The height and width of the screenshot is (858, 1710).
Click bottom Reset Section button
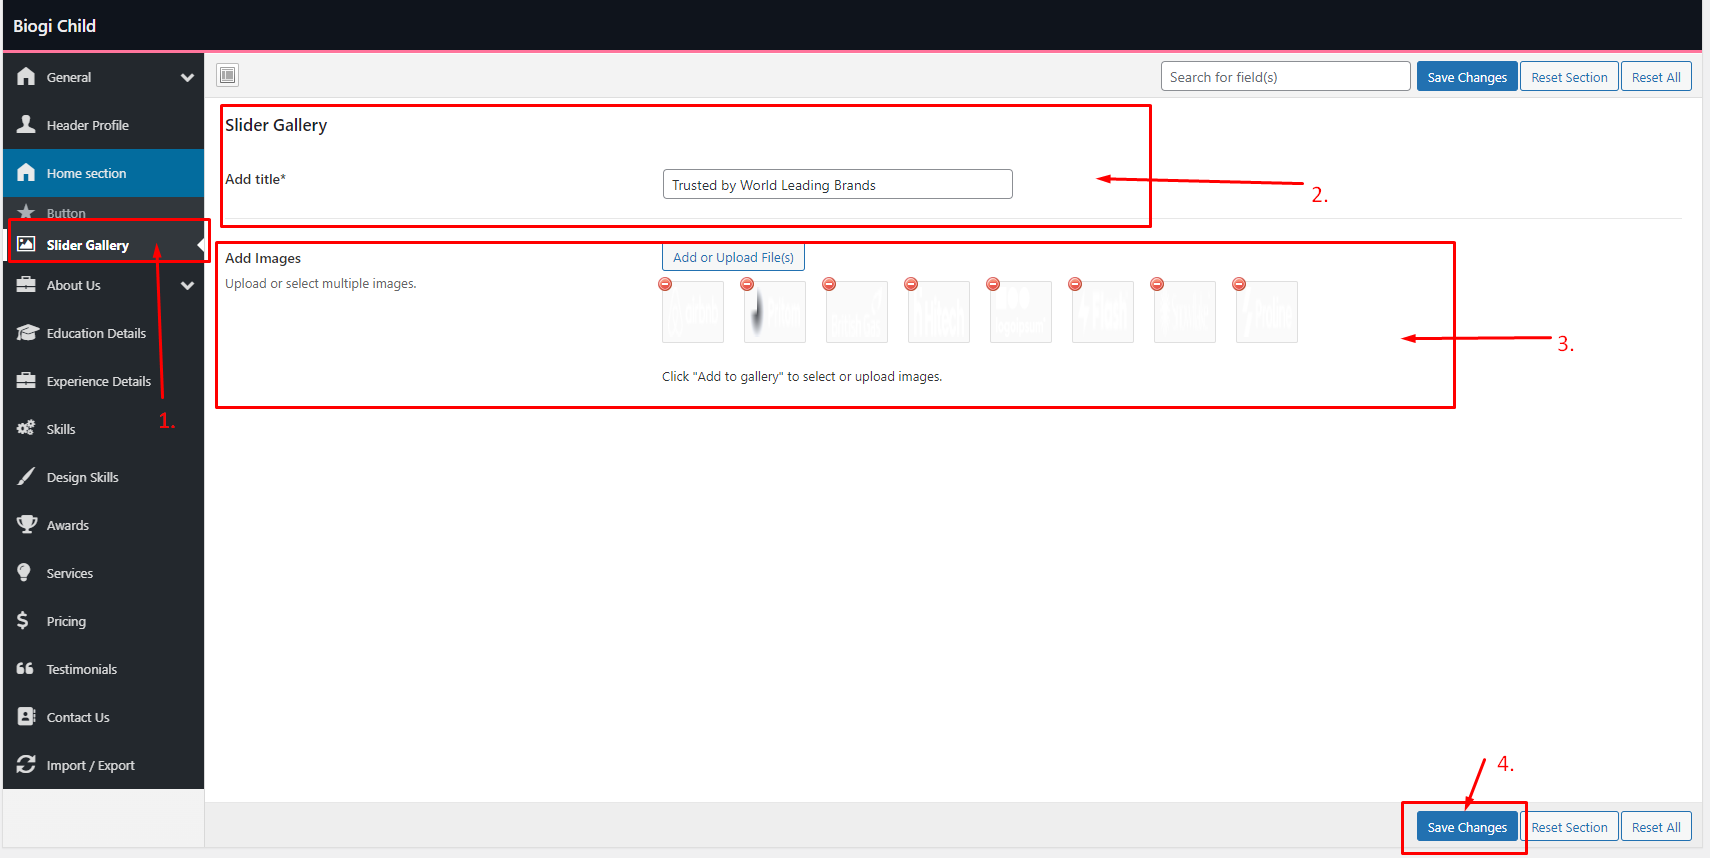[x=1569, y=827]
